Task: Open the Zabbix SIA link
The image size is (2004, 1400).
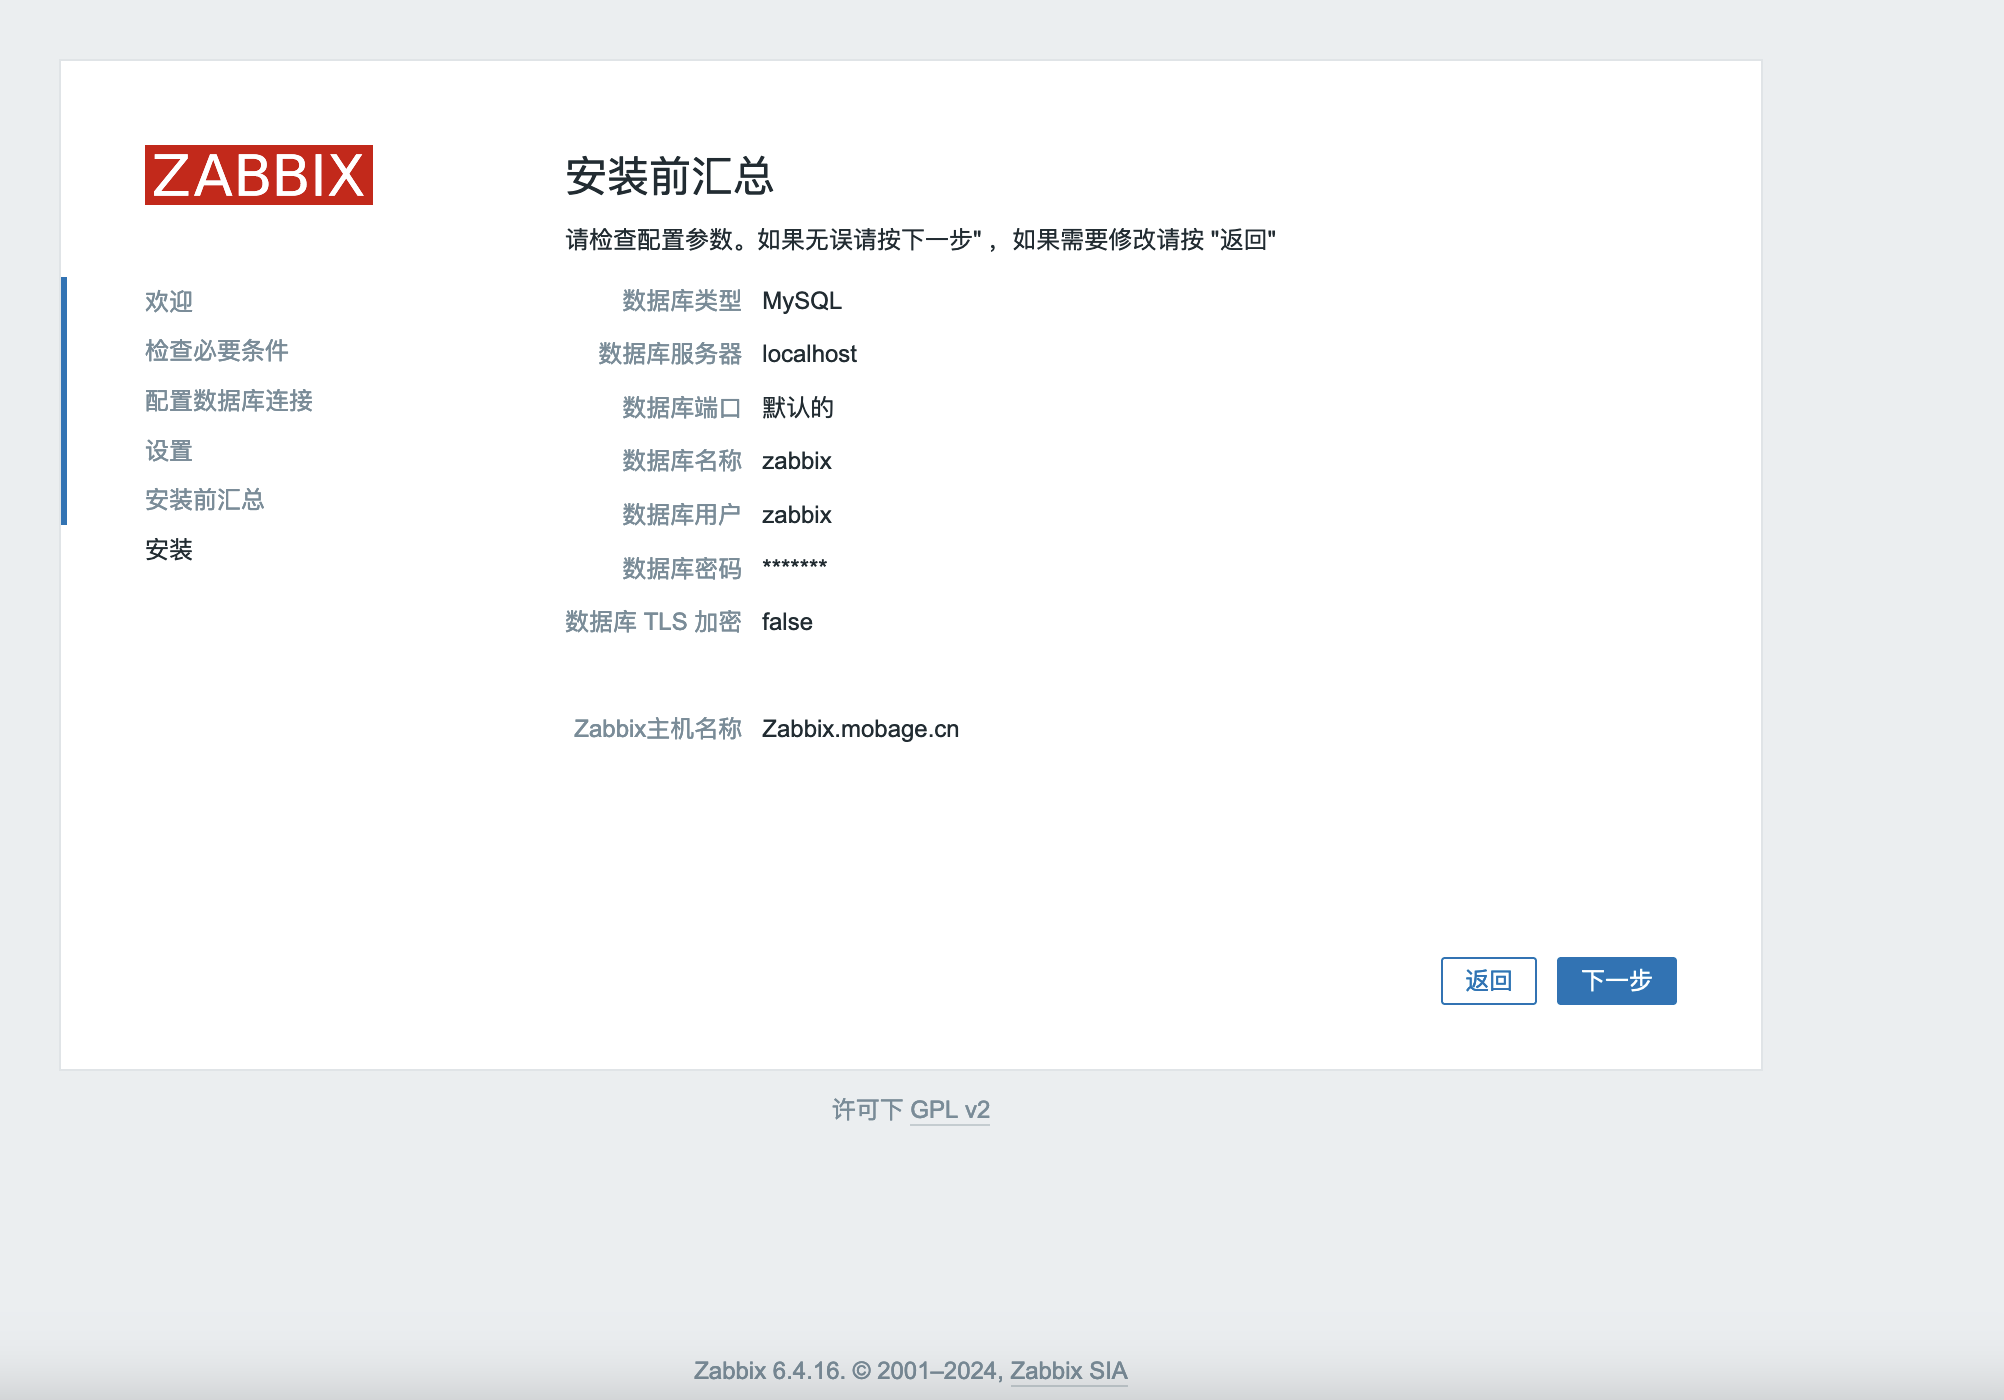Action: [x=1069, y=1371]
